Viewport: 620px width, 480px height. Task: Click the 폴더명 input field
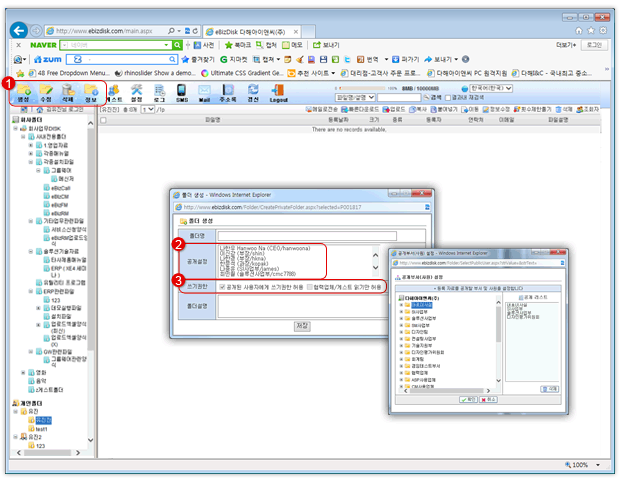click(x=307, y=236)
